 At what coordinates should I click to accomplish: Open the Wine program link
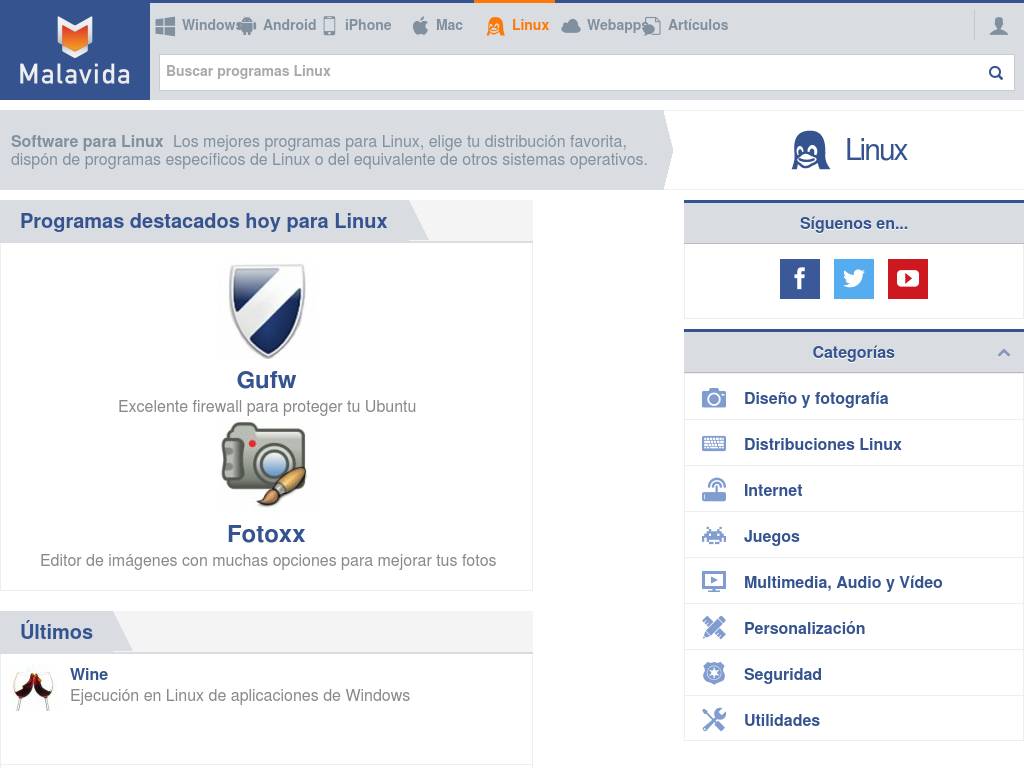89,674
